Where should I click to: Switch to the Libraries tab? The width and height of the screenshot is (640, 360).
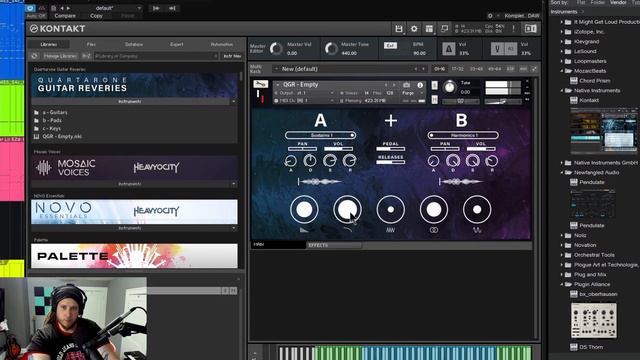(49, 44)
